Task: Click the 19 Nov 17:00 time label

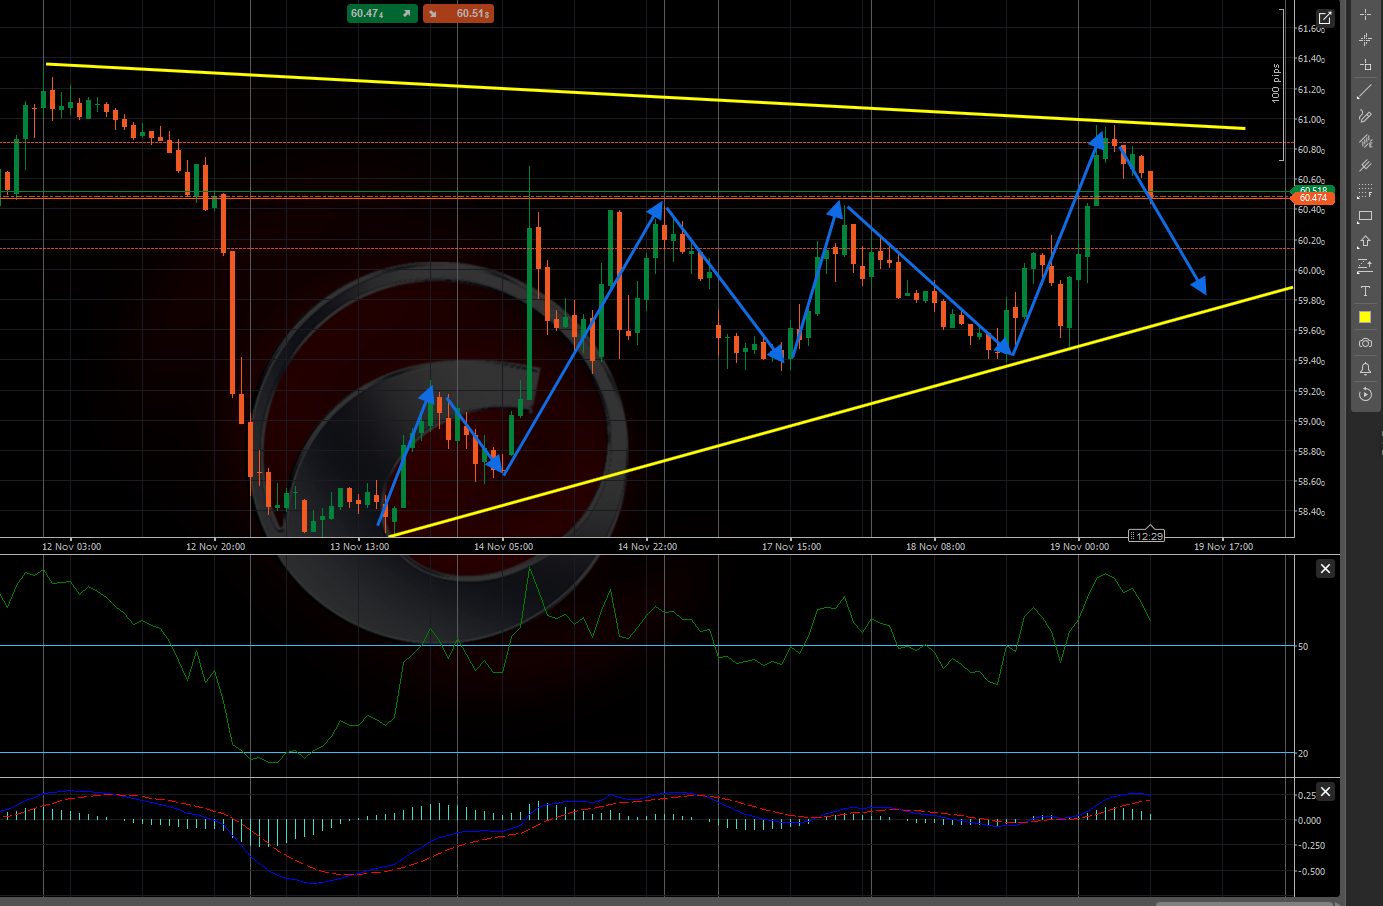Action: (x=1223, y=547)
